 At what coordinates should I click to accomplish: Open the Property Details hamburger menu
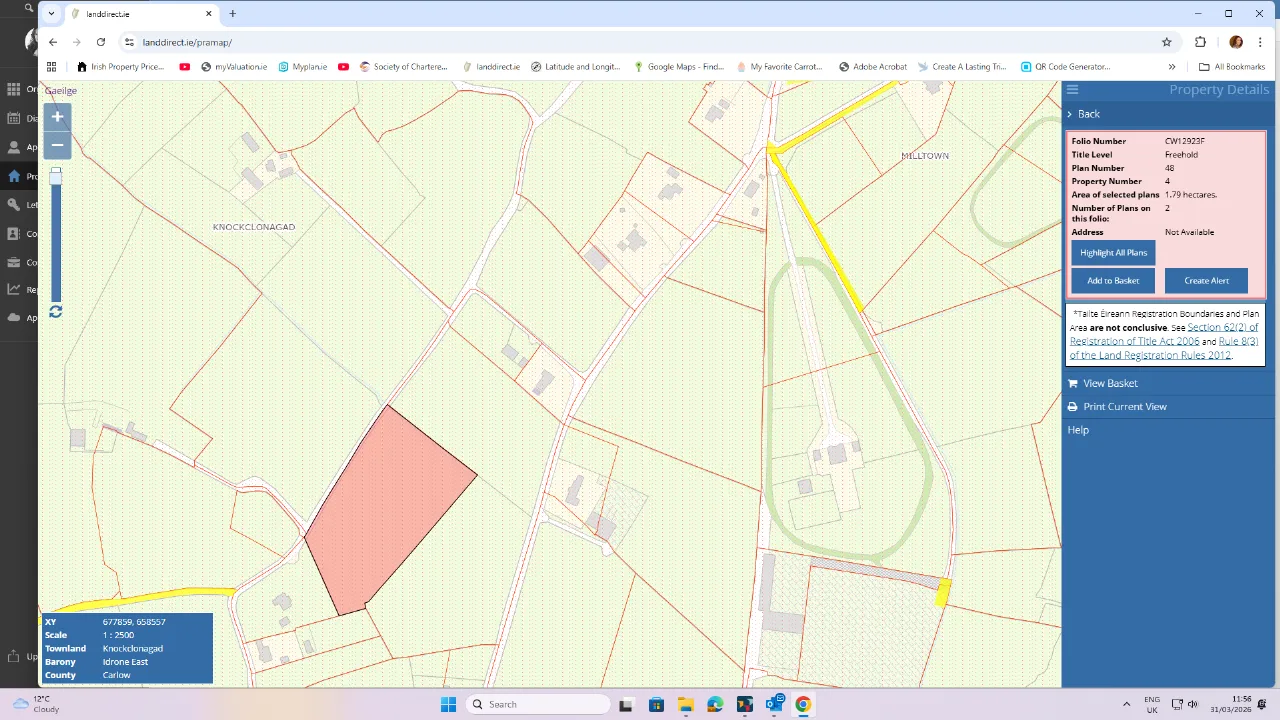1072,89
